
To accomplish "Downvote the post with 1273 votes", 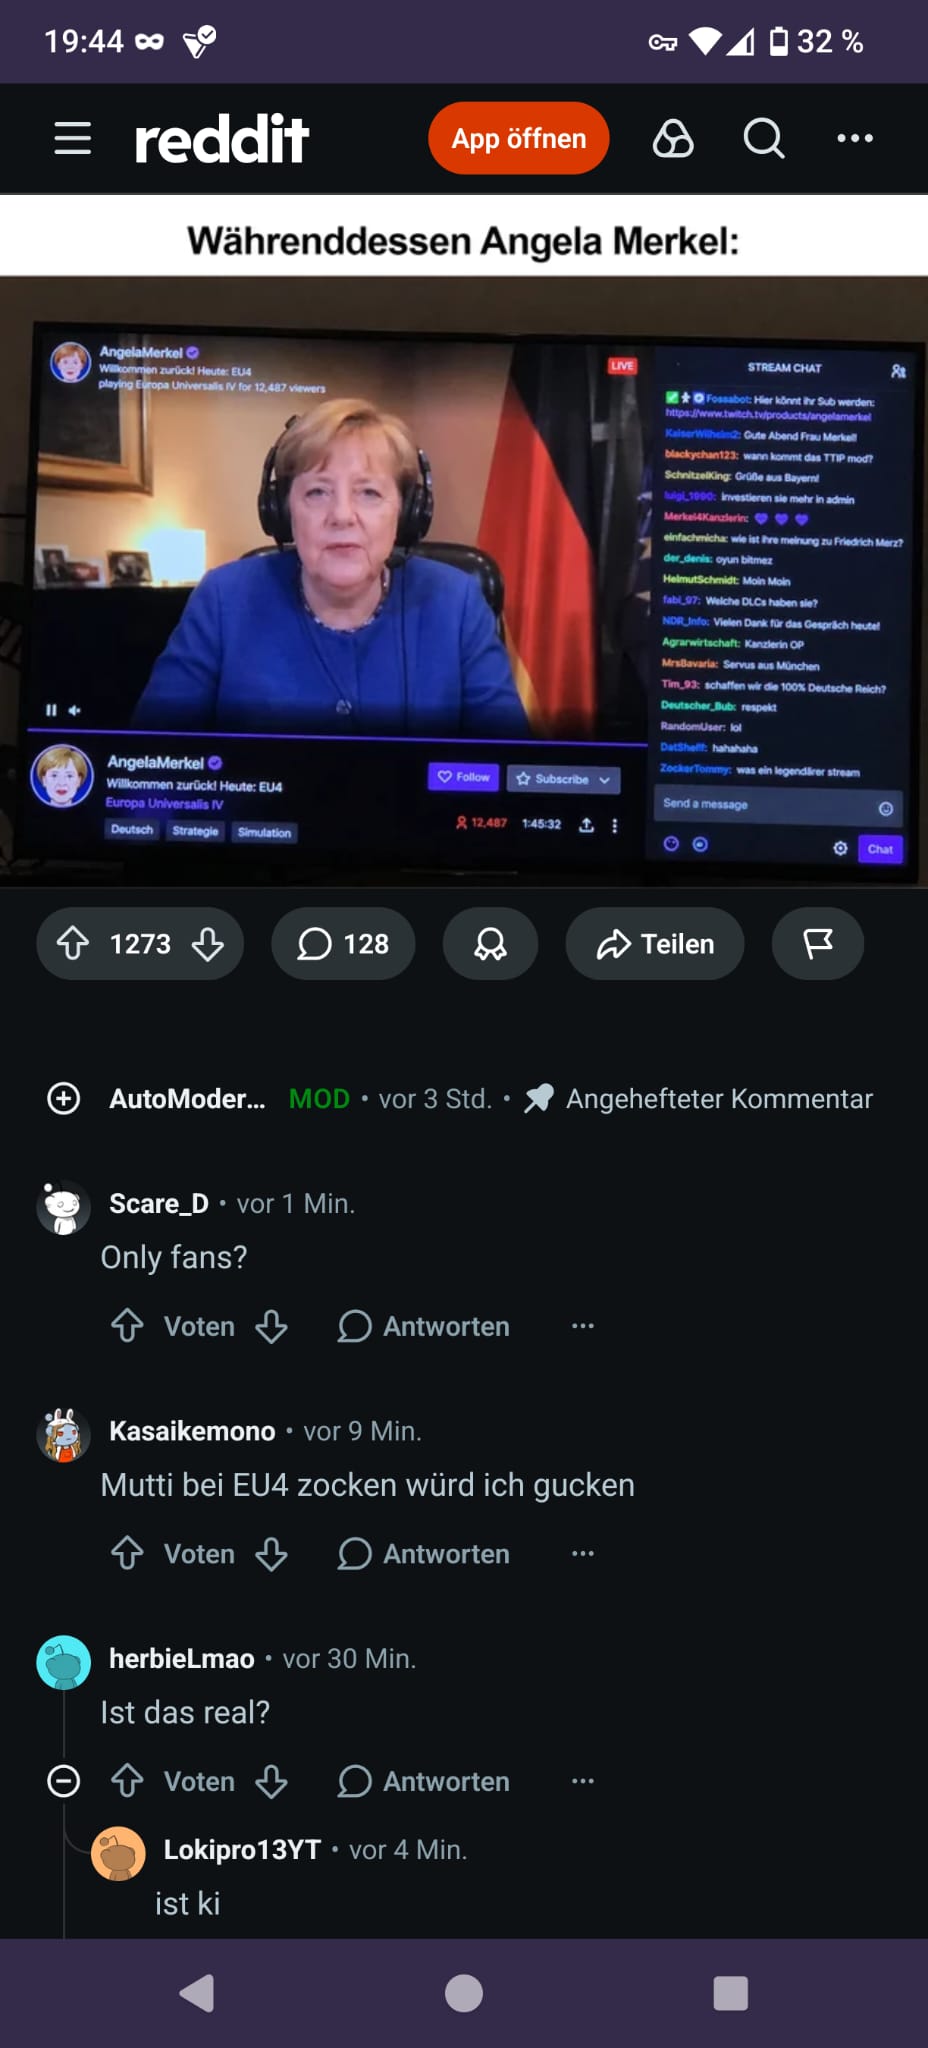I will (x=208, y=943).
